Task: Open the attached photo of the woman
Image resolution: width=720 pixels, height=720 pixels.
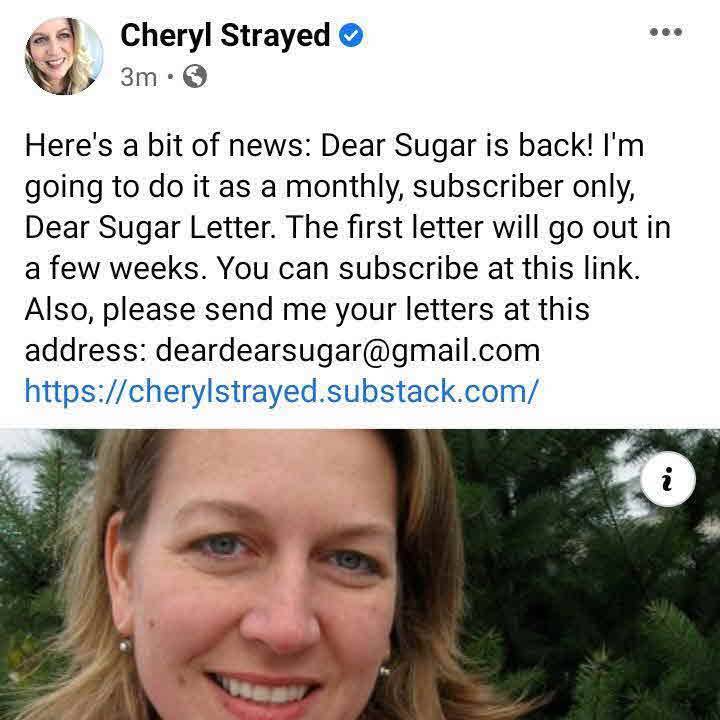Action: (360, 574)
